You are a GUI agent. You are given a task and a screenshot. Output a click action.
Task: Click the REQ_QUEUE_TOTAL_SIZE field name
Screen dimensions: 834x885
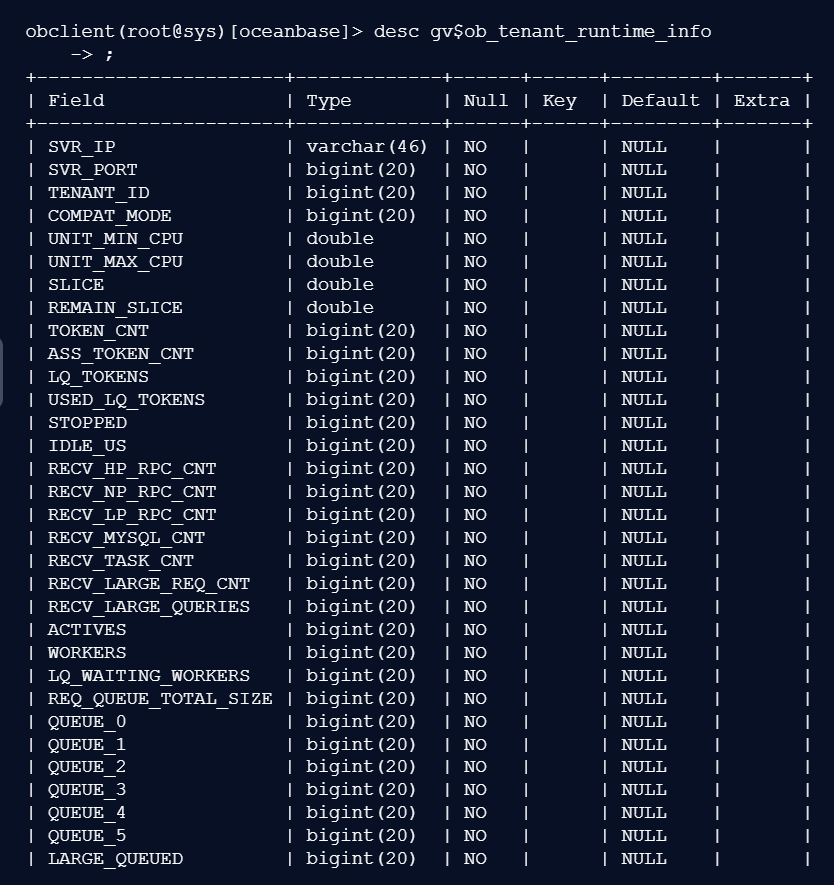coord(160,699)
